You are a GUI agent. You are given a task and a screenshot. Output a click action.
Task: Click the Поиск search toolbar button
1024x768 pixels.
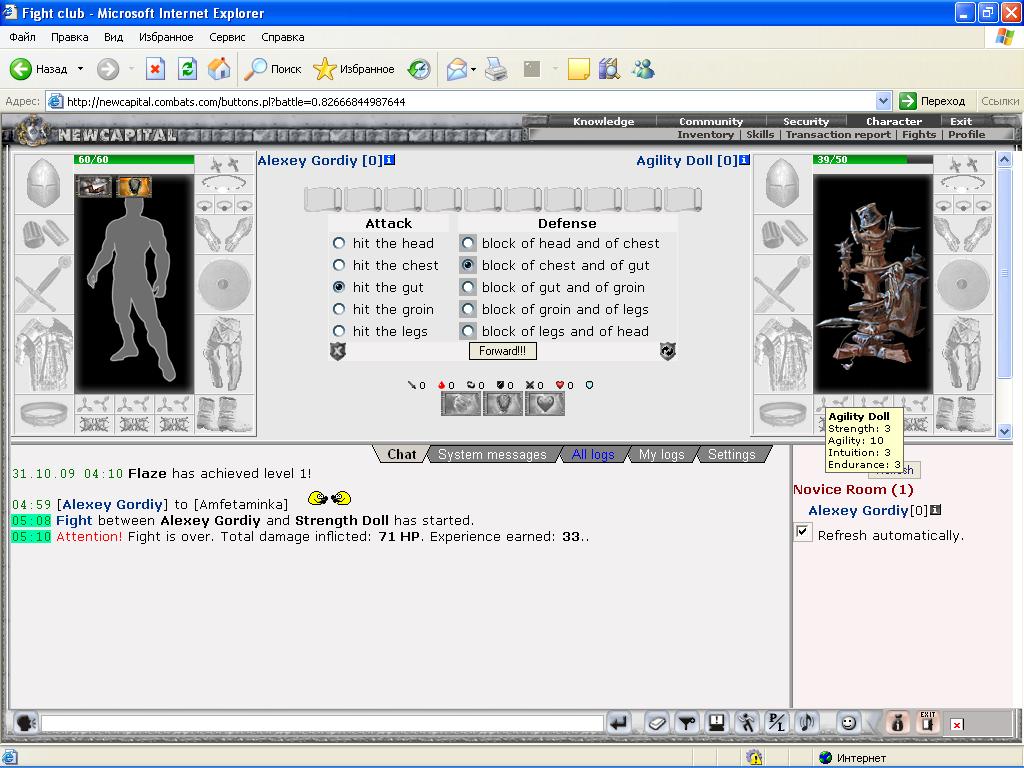click(273, 69)
